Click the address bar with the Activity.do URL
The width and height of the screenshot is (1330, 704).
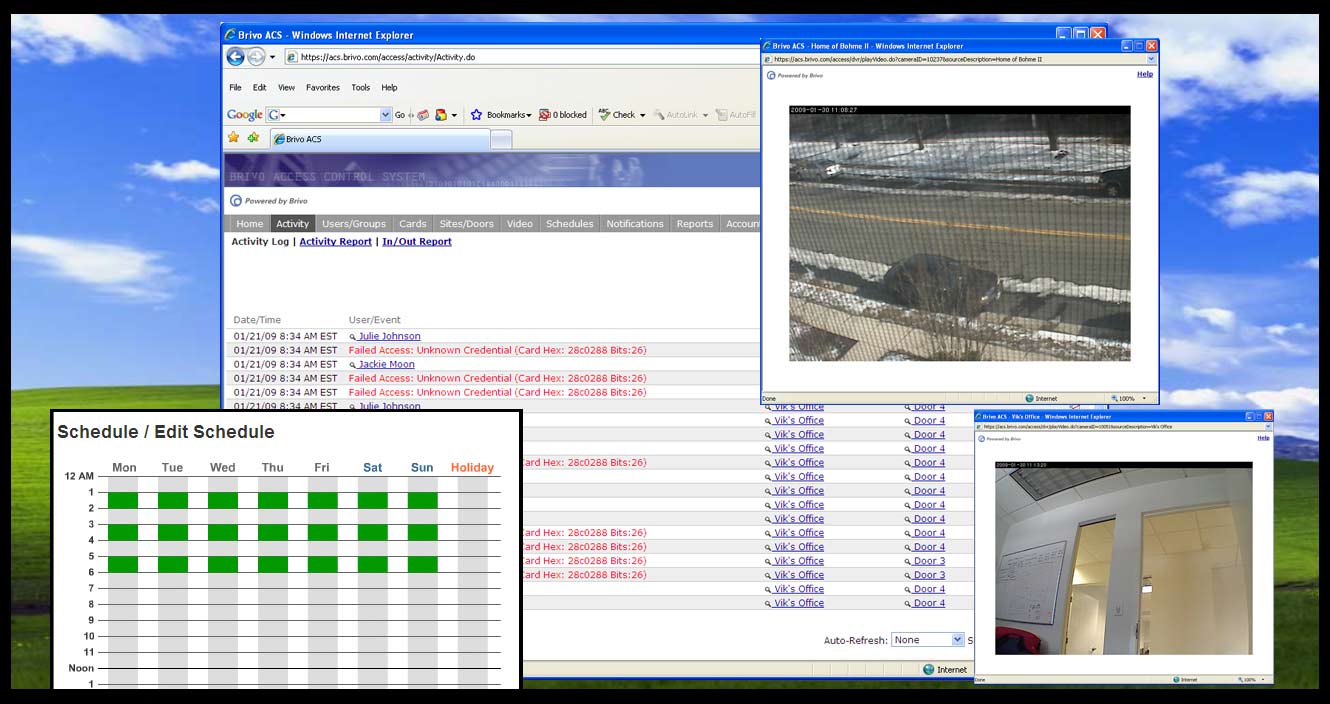pos(522,57)
